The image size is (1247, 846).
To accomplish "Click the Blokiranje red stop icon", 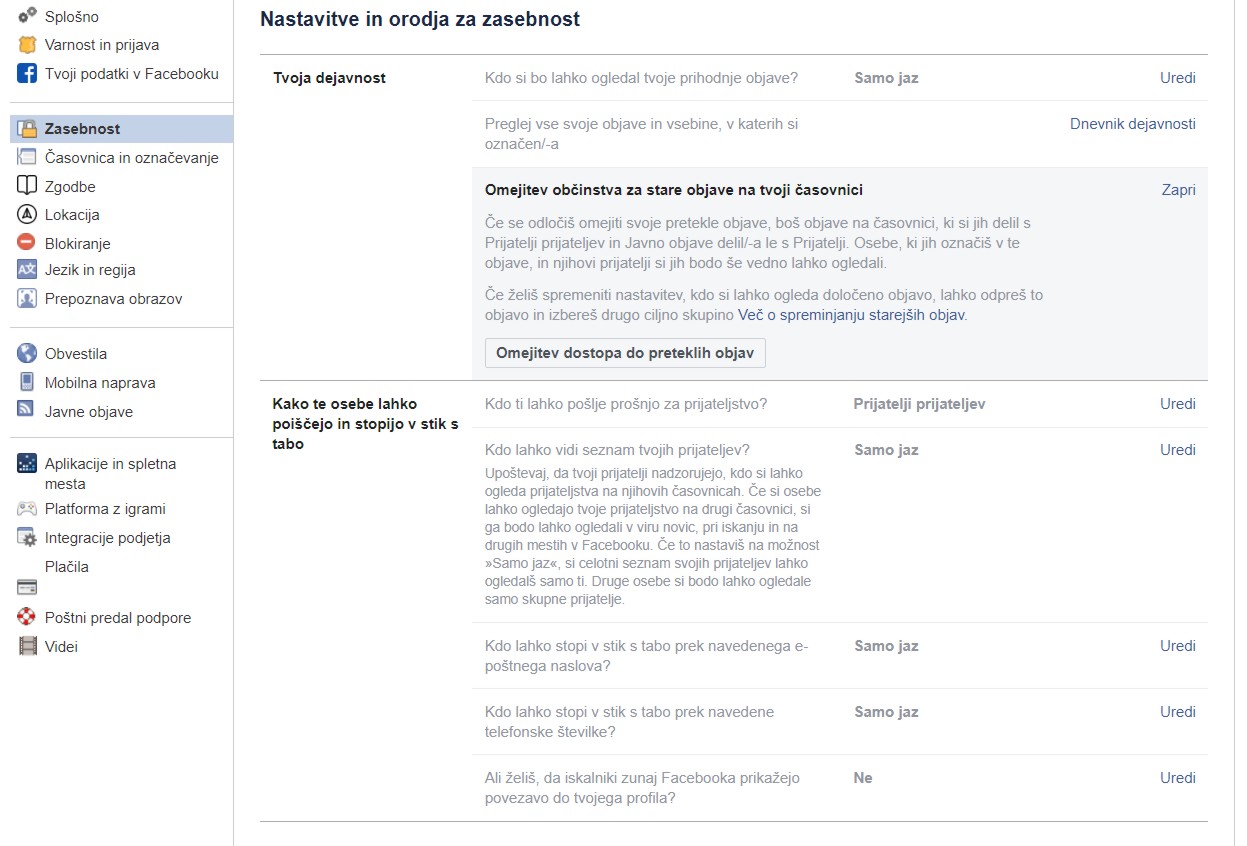I will [x=27, y=243].
